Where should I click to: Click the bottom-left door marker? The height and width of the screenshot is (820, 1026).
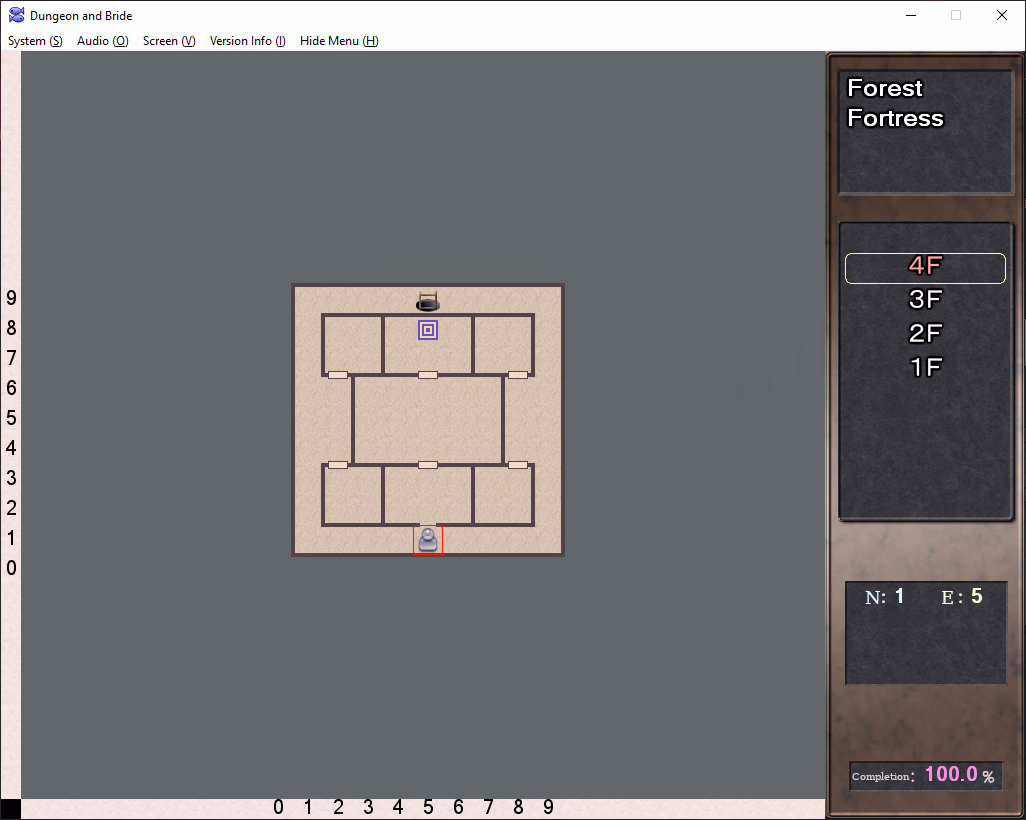click(338, 465)
